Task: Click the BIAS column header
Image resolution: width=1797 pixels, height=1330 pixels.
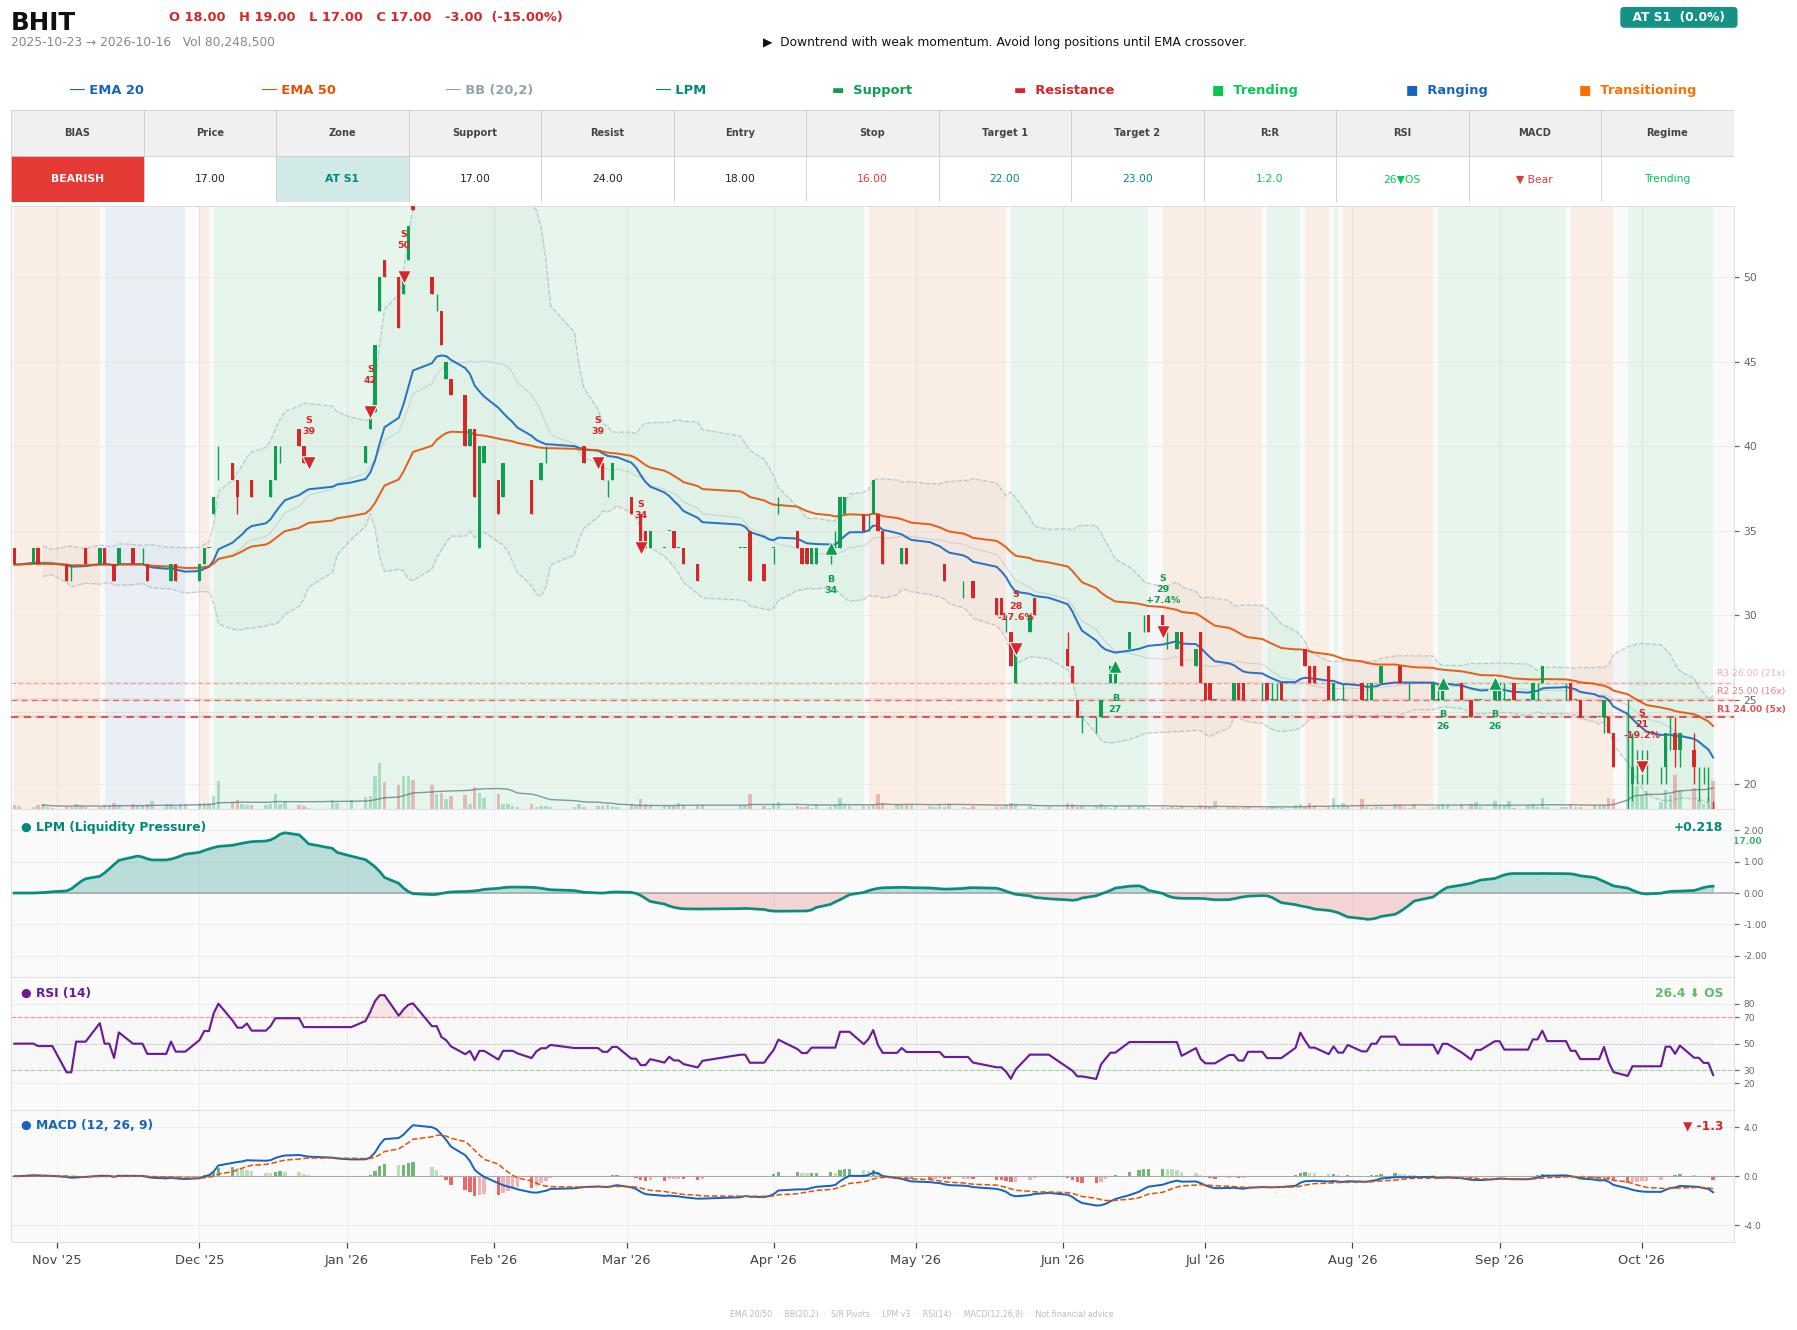Action: [77, 133]
